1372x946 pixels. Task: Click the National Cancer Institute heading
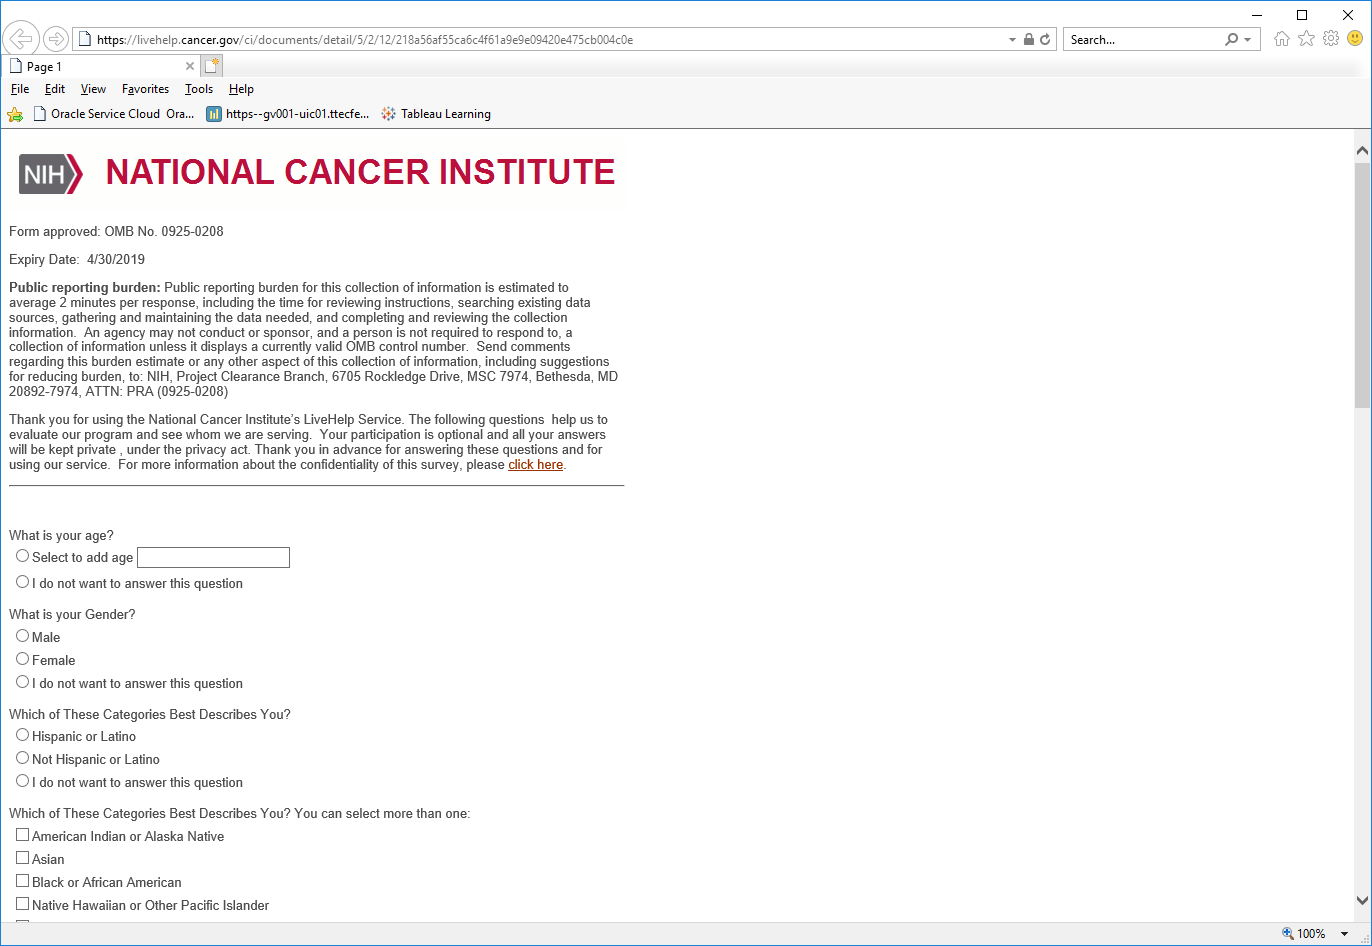(x=360, y=172)
